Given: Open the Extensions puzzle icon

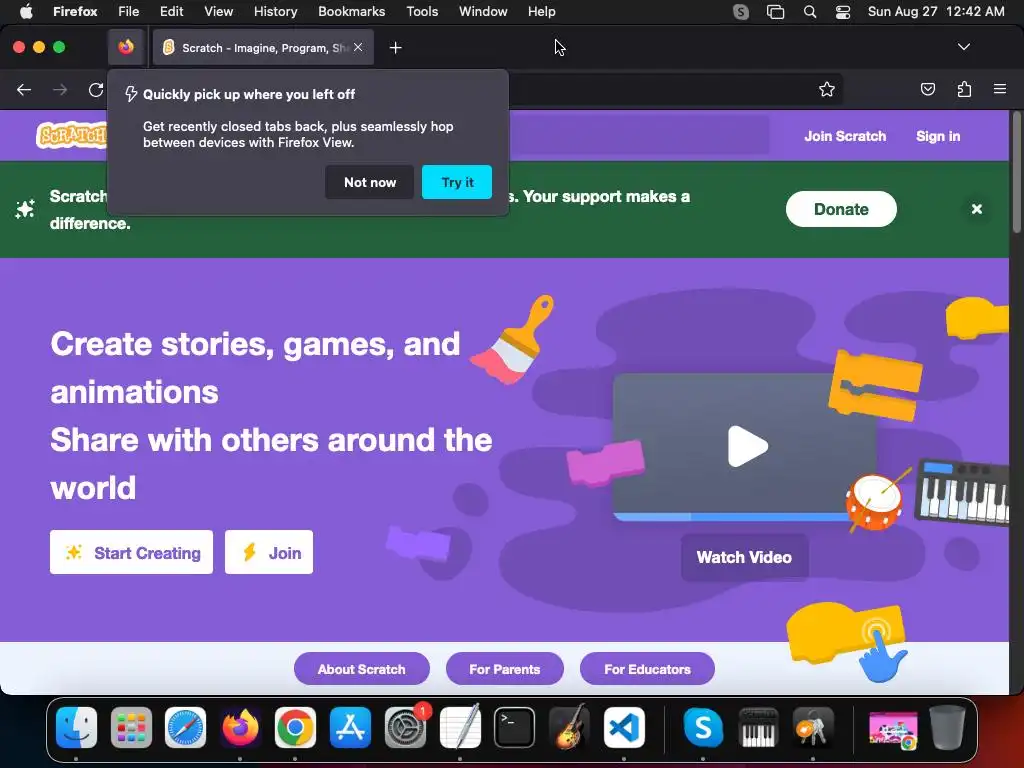Looking at the screenshot, I should (x=964, y=89).
